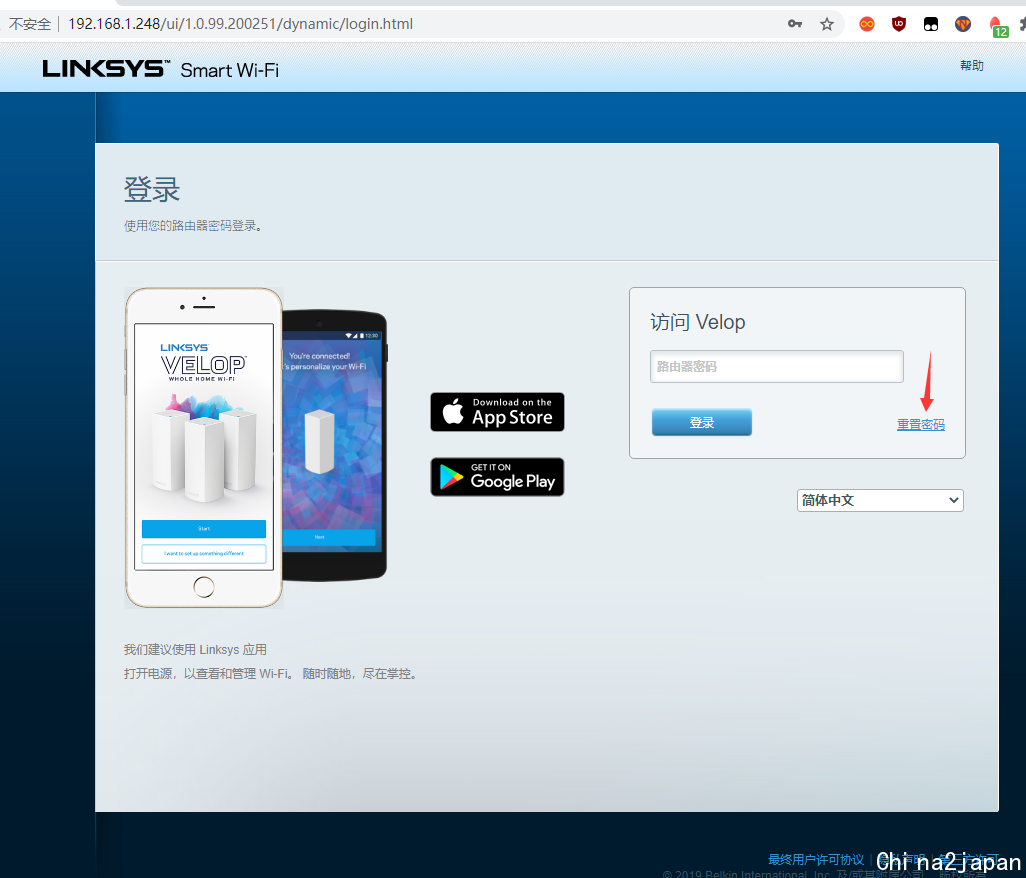Open the black square Tampermonkey extension icon

click(930, 24)
